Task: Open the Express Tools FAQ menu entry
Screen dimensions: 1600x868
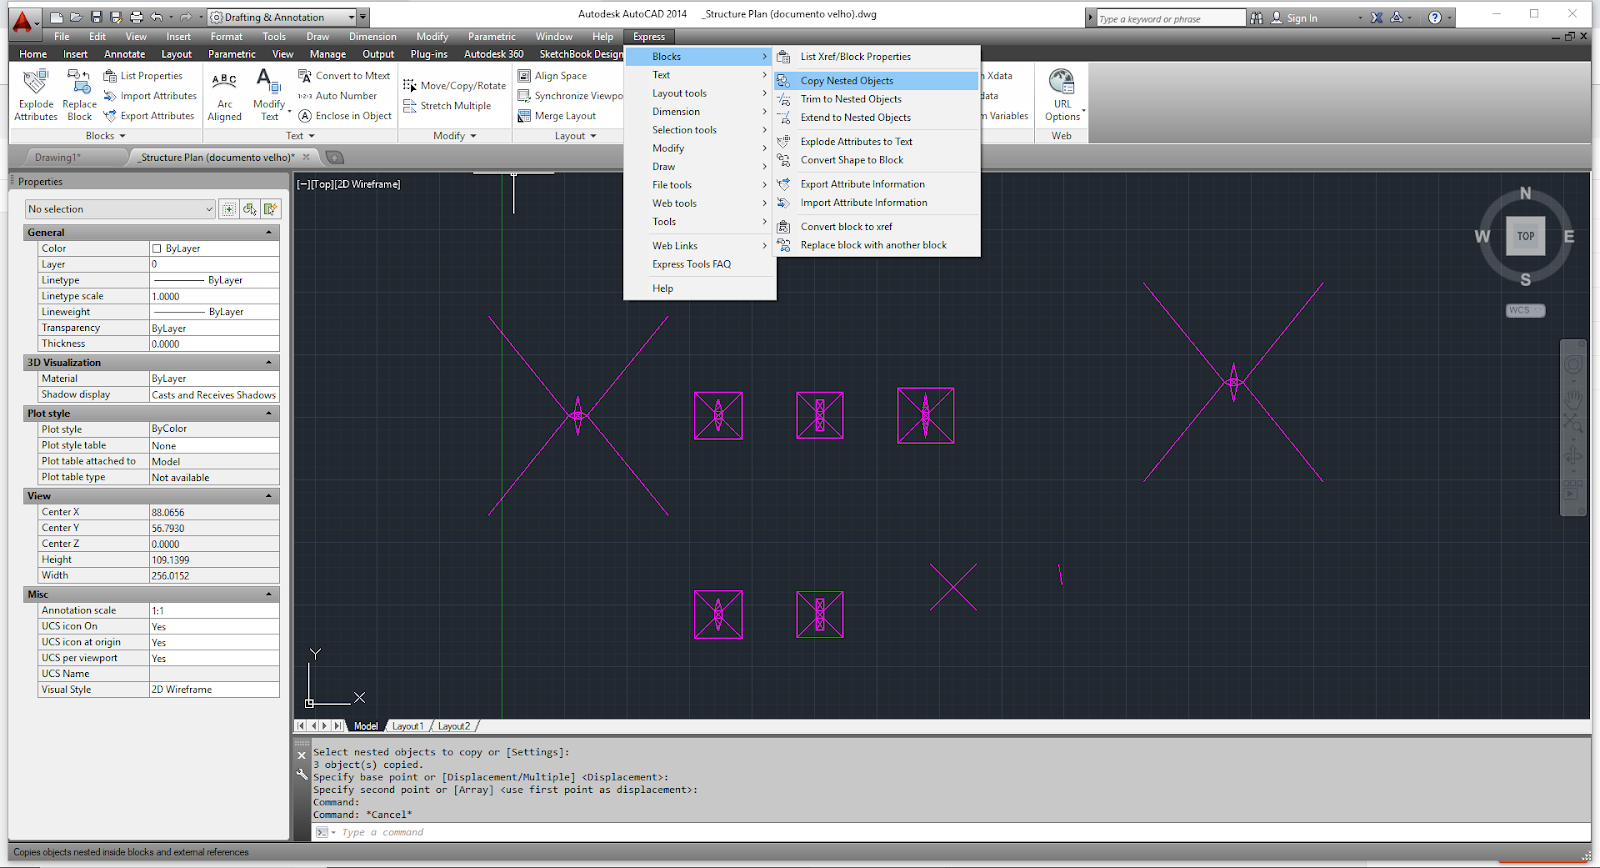Action: (700, 264)
